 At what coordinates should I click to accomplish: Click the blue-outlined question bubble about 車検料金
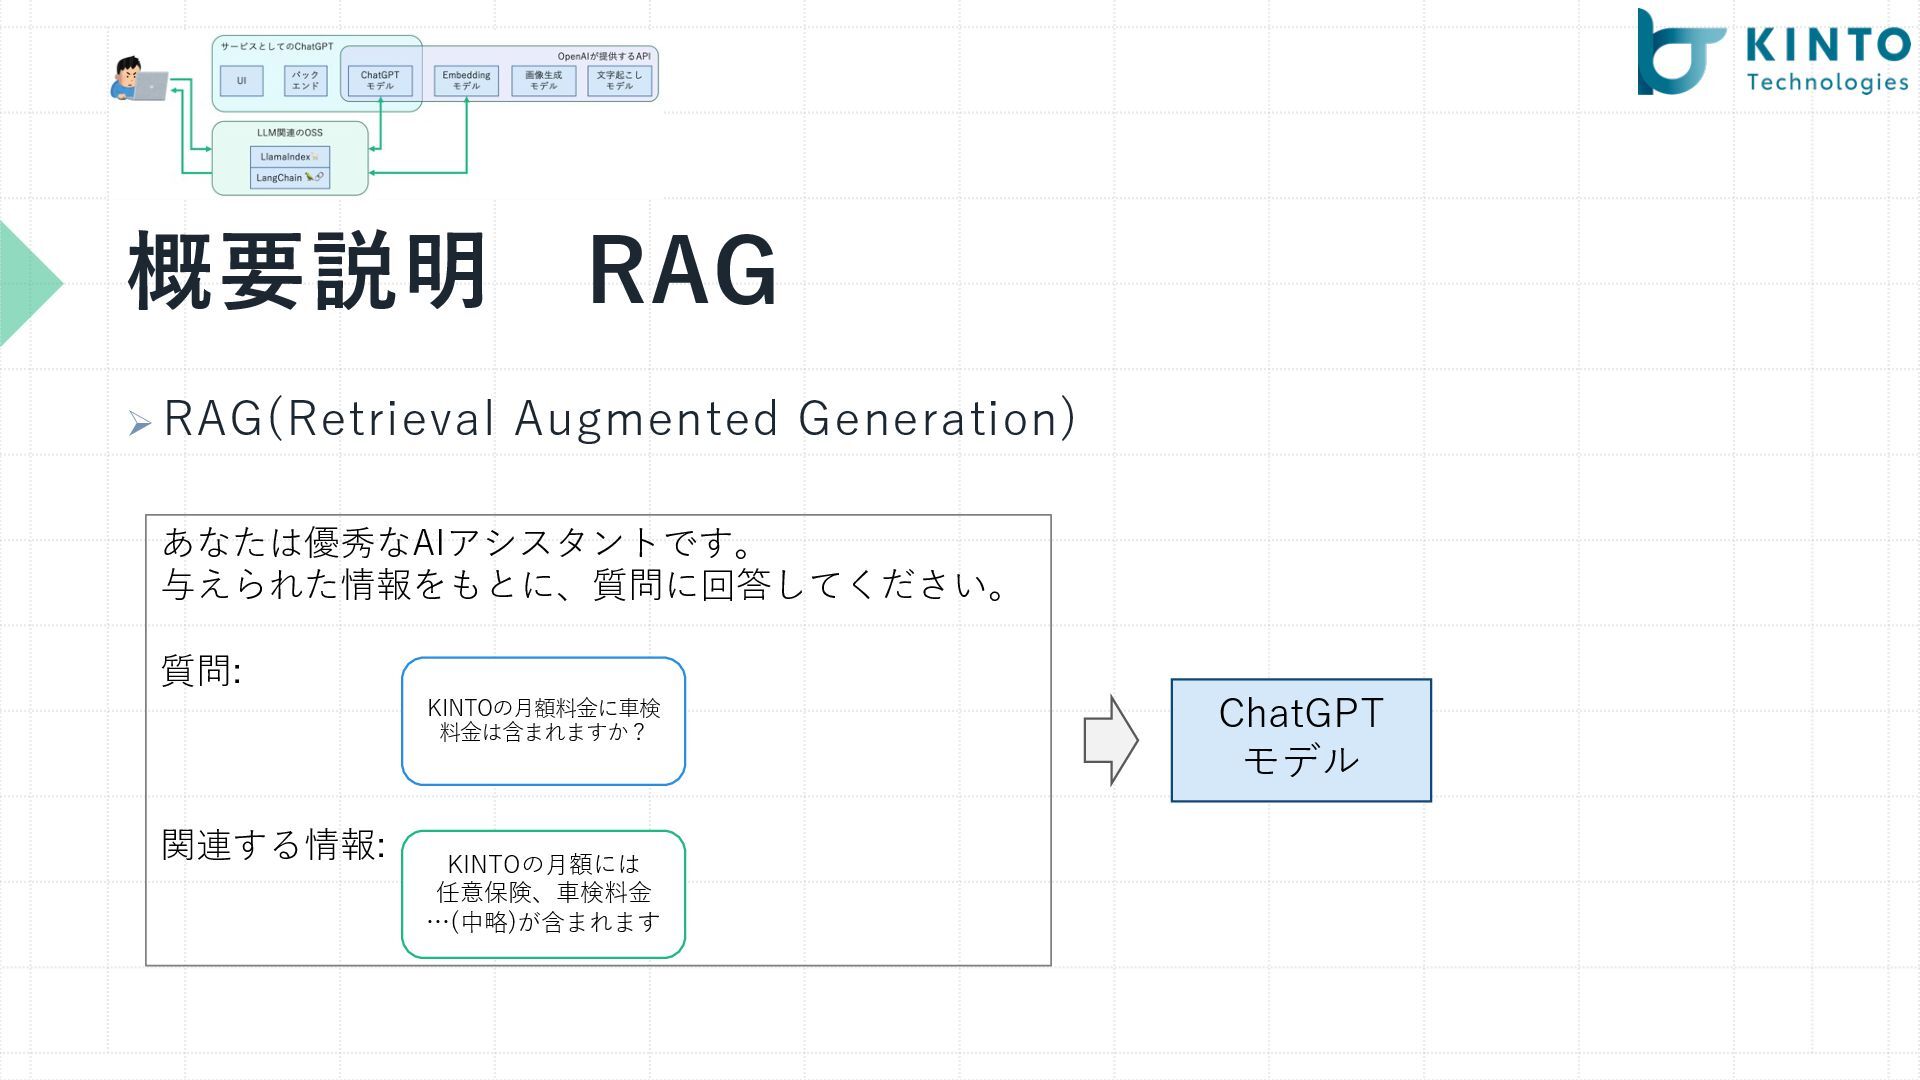point(543,721)
